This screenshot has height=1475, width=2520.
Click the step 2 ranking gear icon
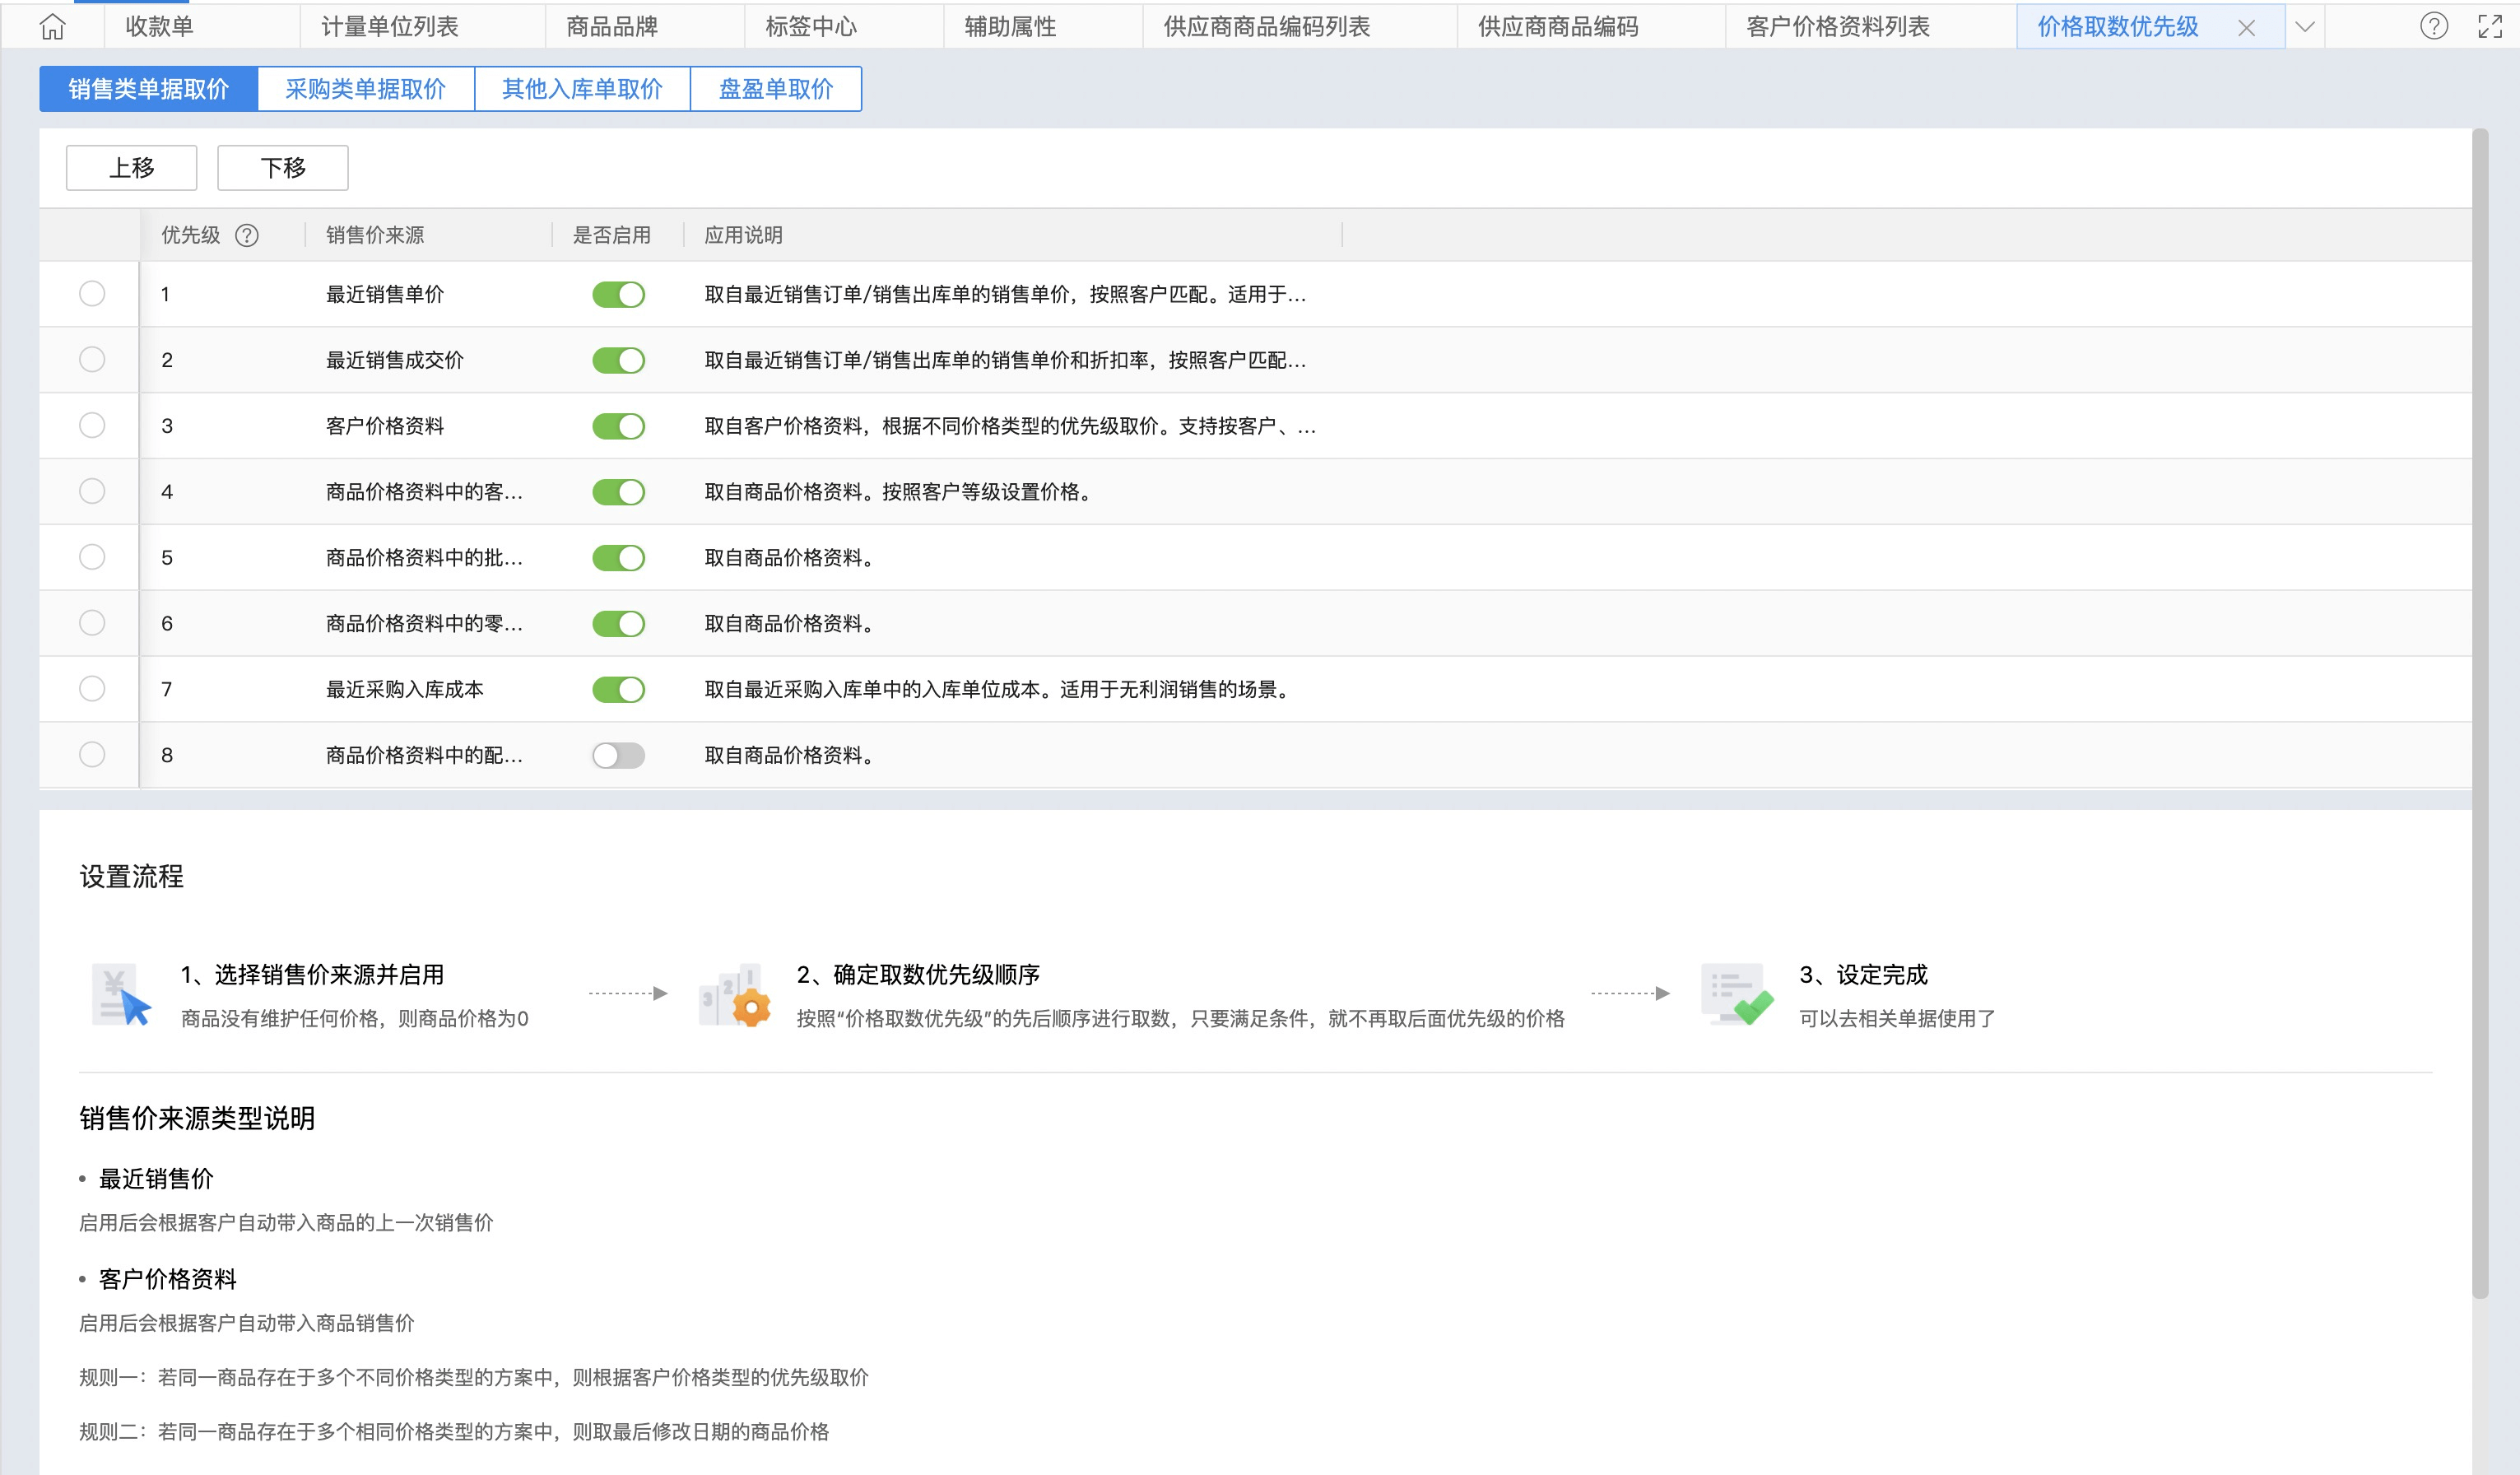(736, 995)
